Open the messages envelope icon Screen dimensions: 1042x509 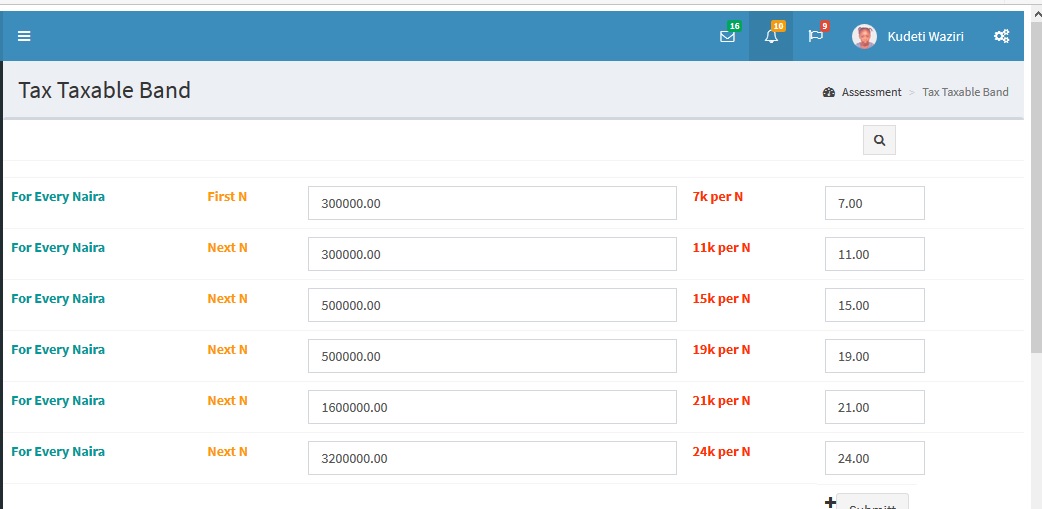(x=727, y=36)
